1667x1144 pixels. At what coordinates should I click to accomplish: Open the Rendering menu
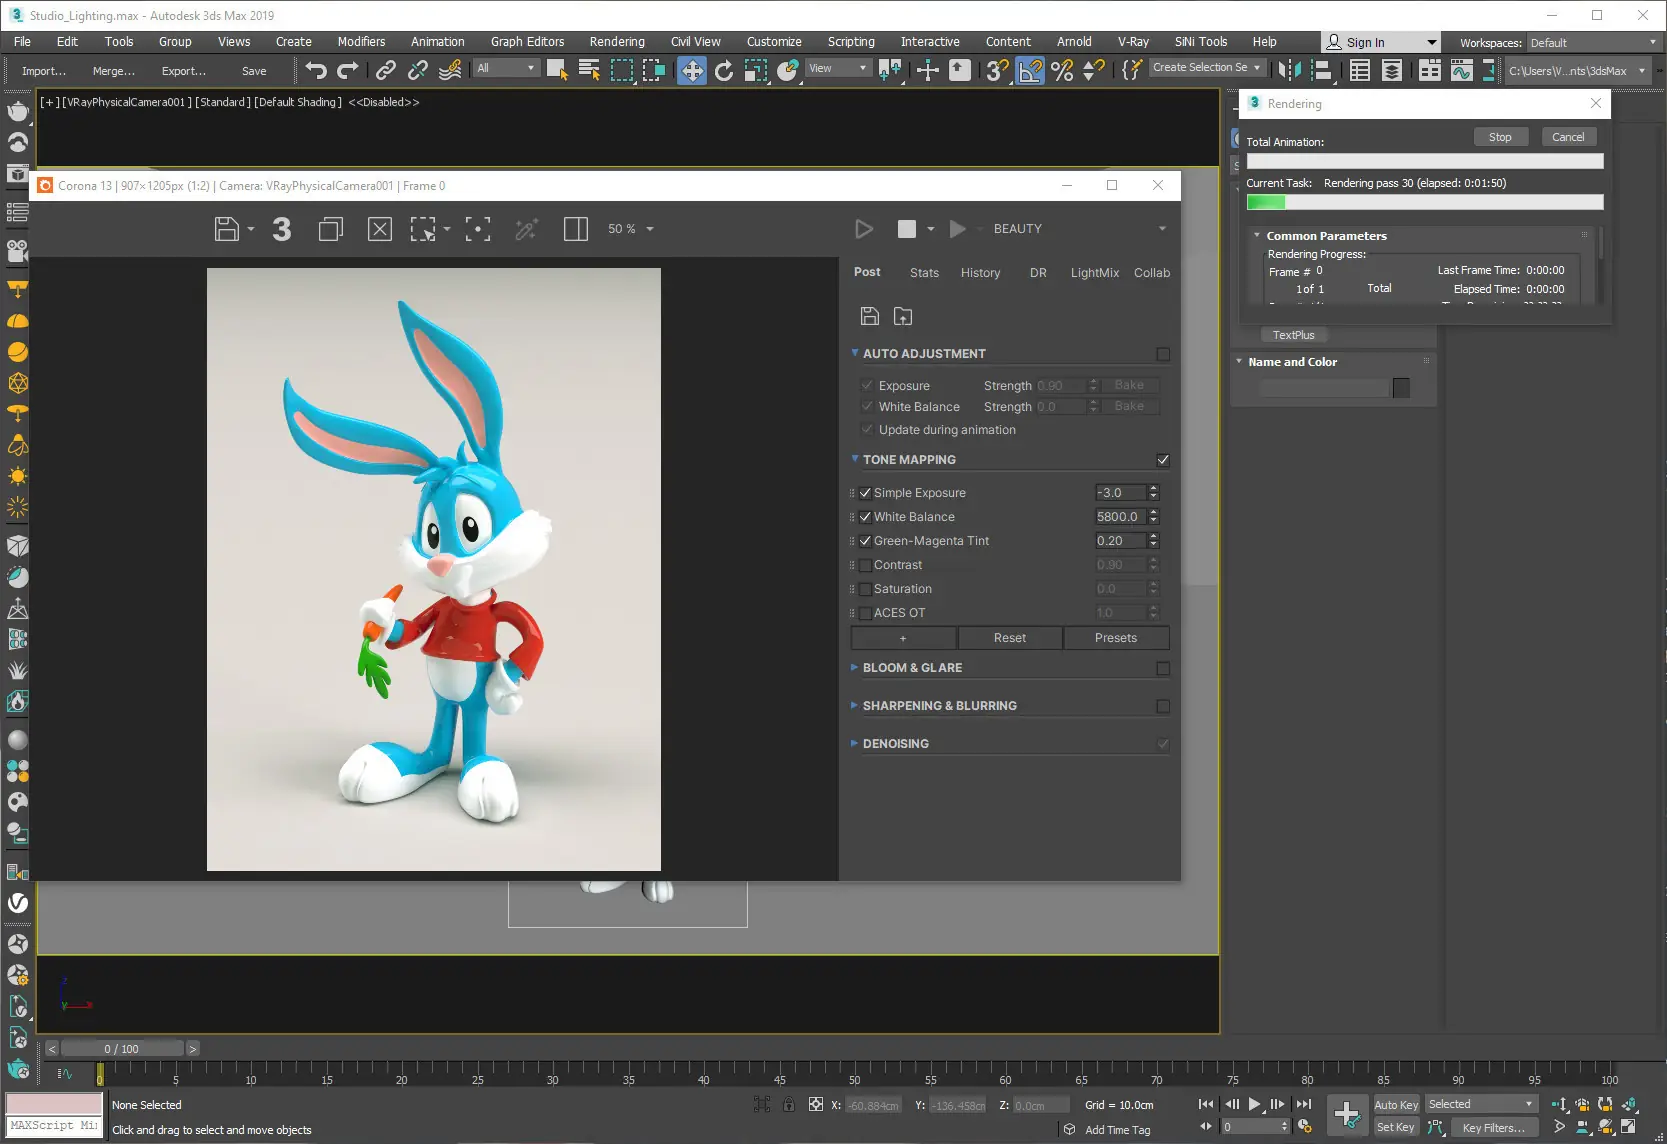616,42
